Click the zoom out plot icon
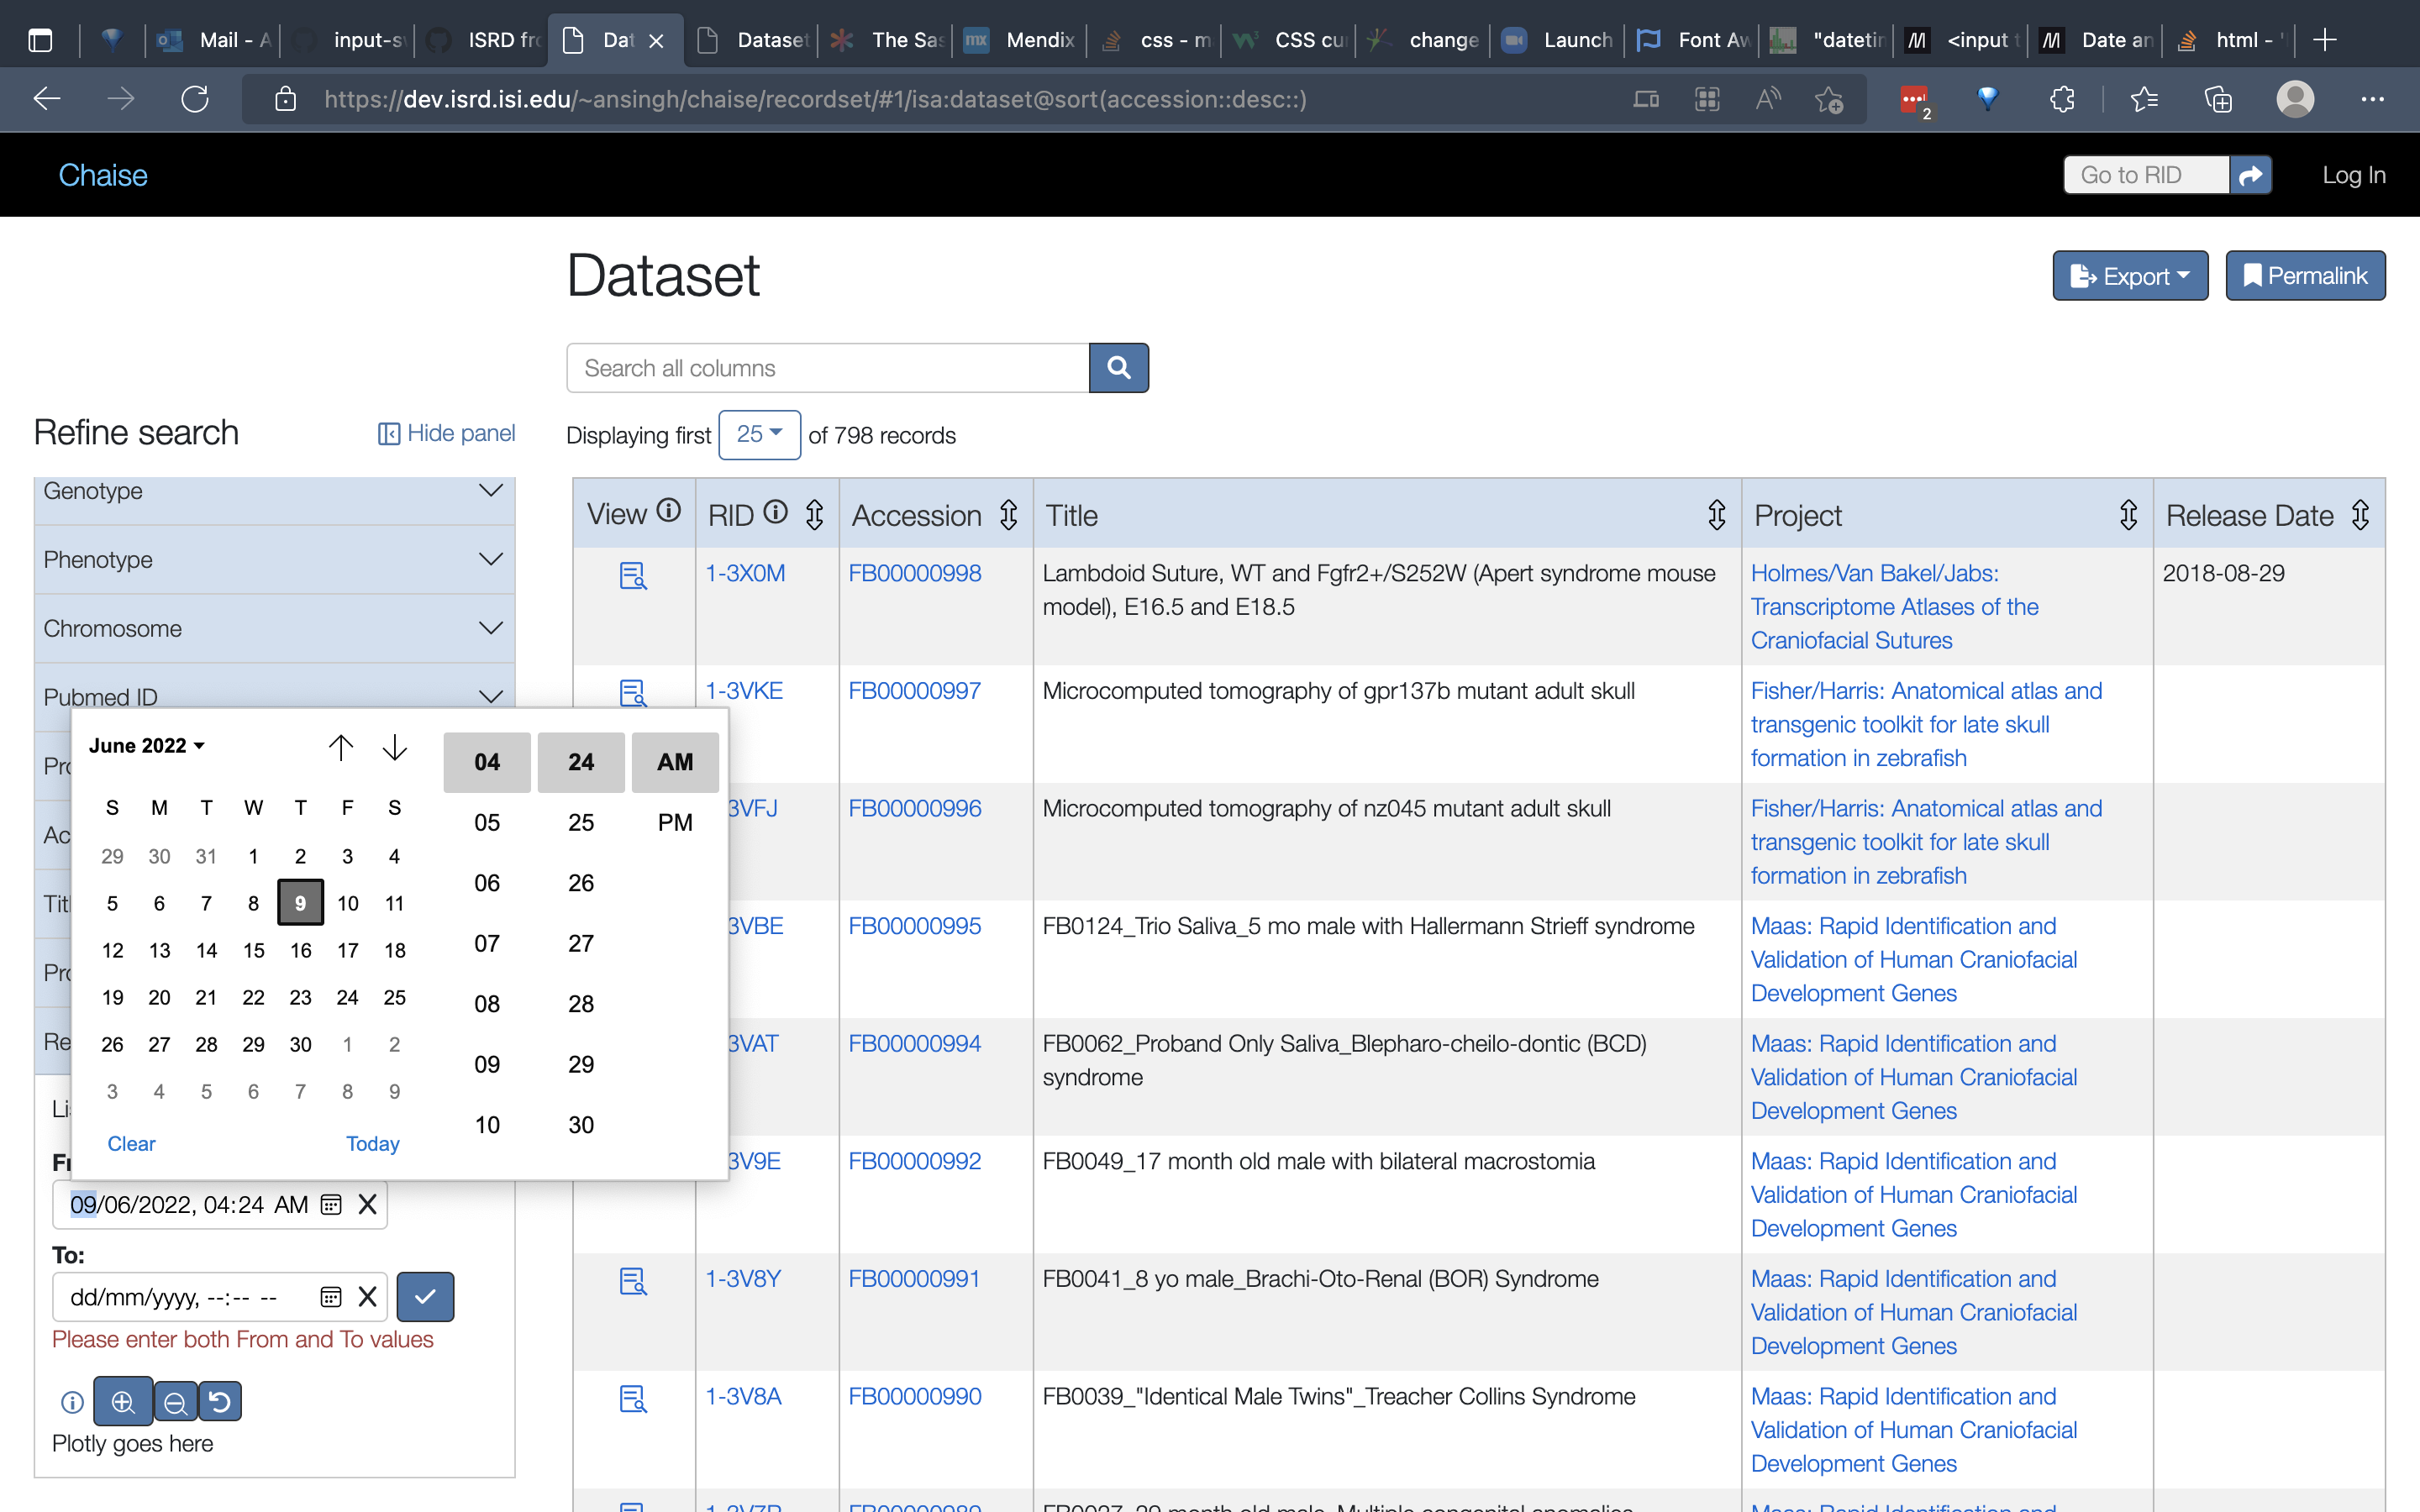2420x1512 pixels. (175, 1401)
